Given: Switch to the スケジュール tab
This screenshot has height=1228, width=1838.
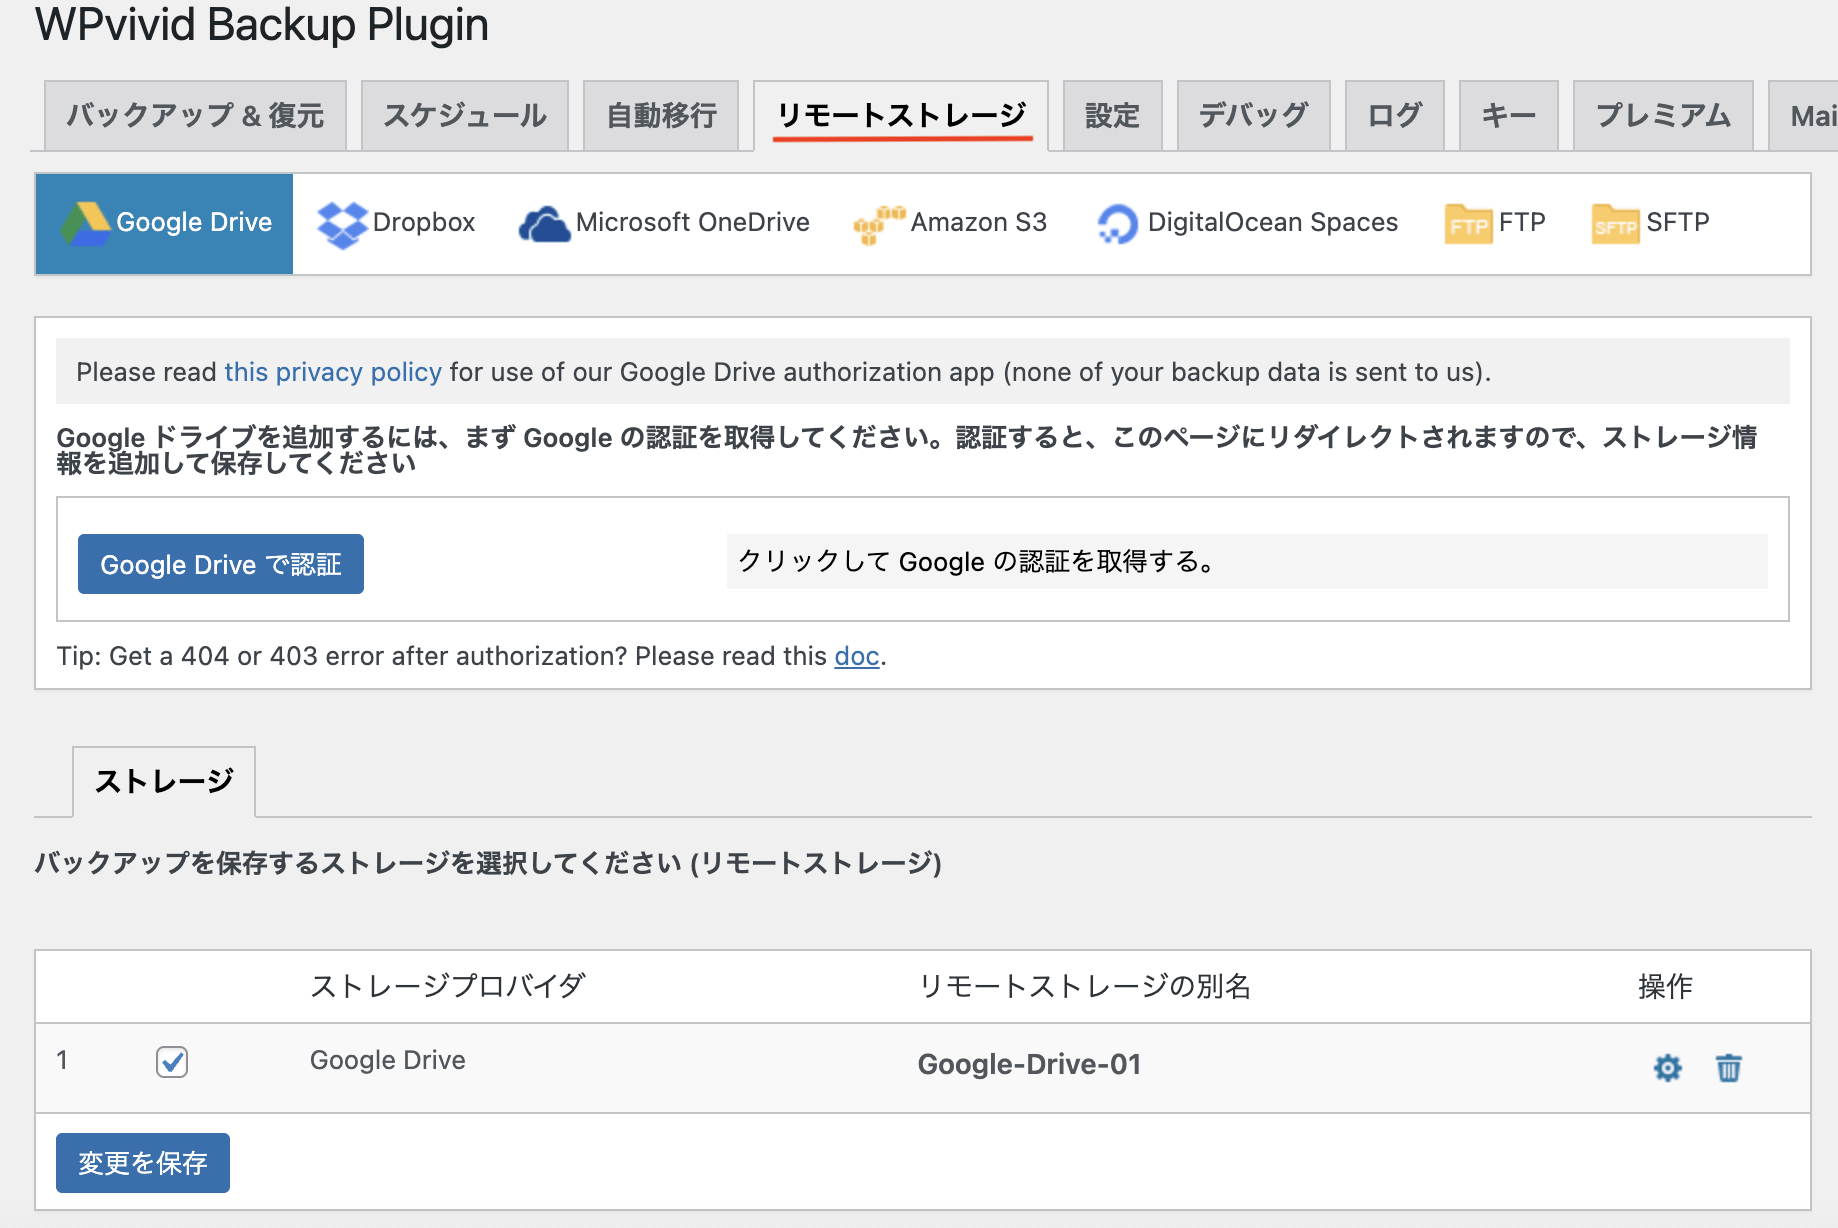Looking at the screenshot, I should coord(465,116).
